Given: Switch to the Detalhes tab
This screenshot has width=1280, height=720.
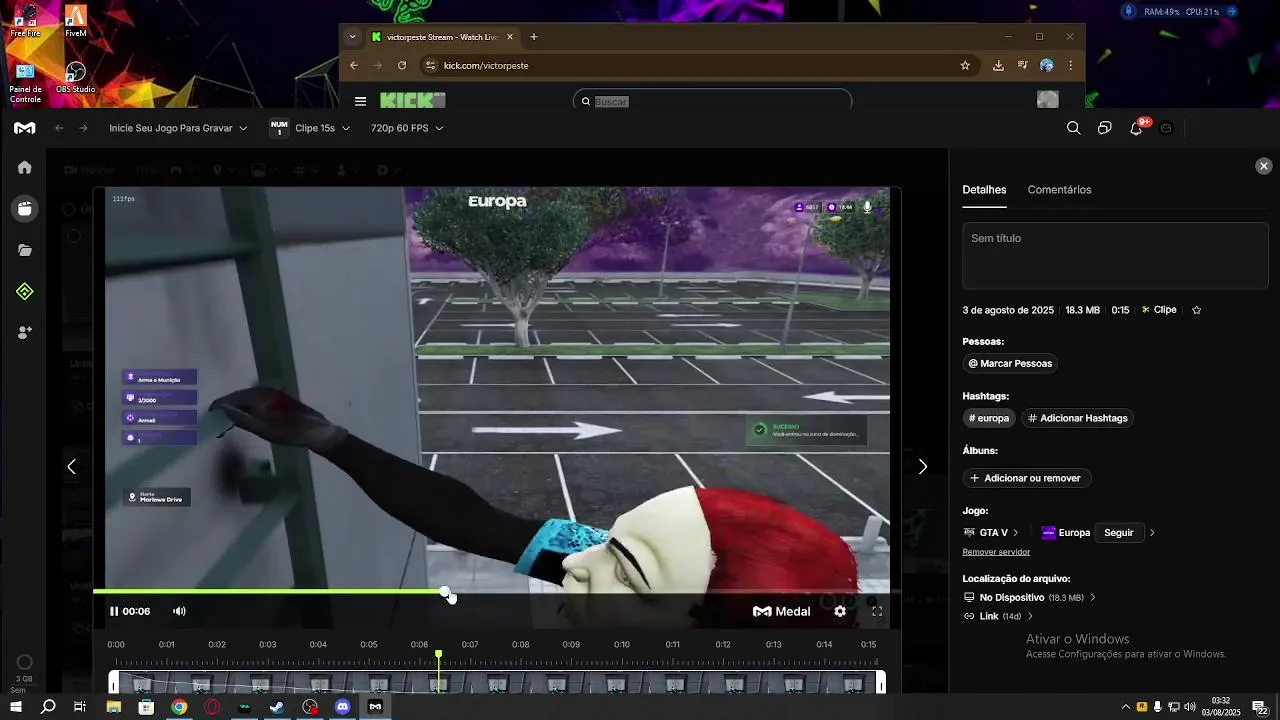Looking at the screenshot, I should click(984, 190).
